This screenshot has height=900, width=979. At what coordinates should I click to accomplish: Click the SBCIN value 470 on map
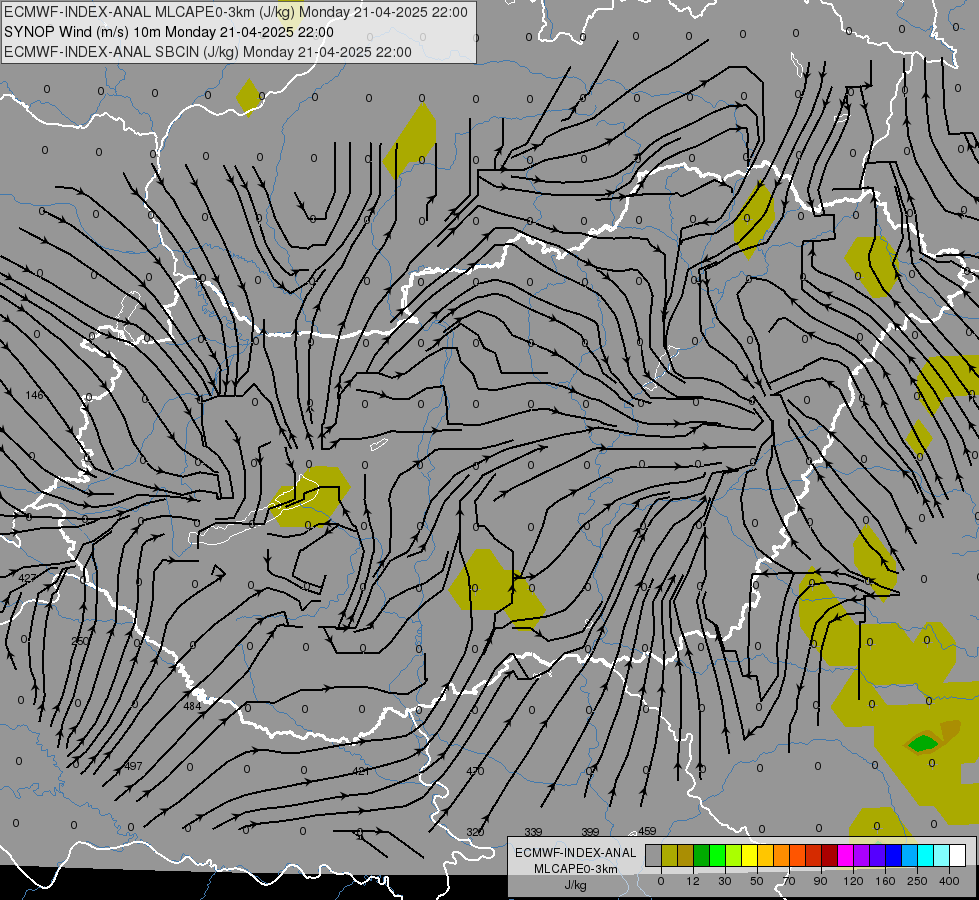coord(475,771)
